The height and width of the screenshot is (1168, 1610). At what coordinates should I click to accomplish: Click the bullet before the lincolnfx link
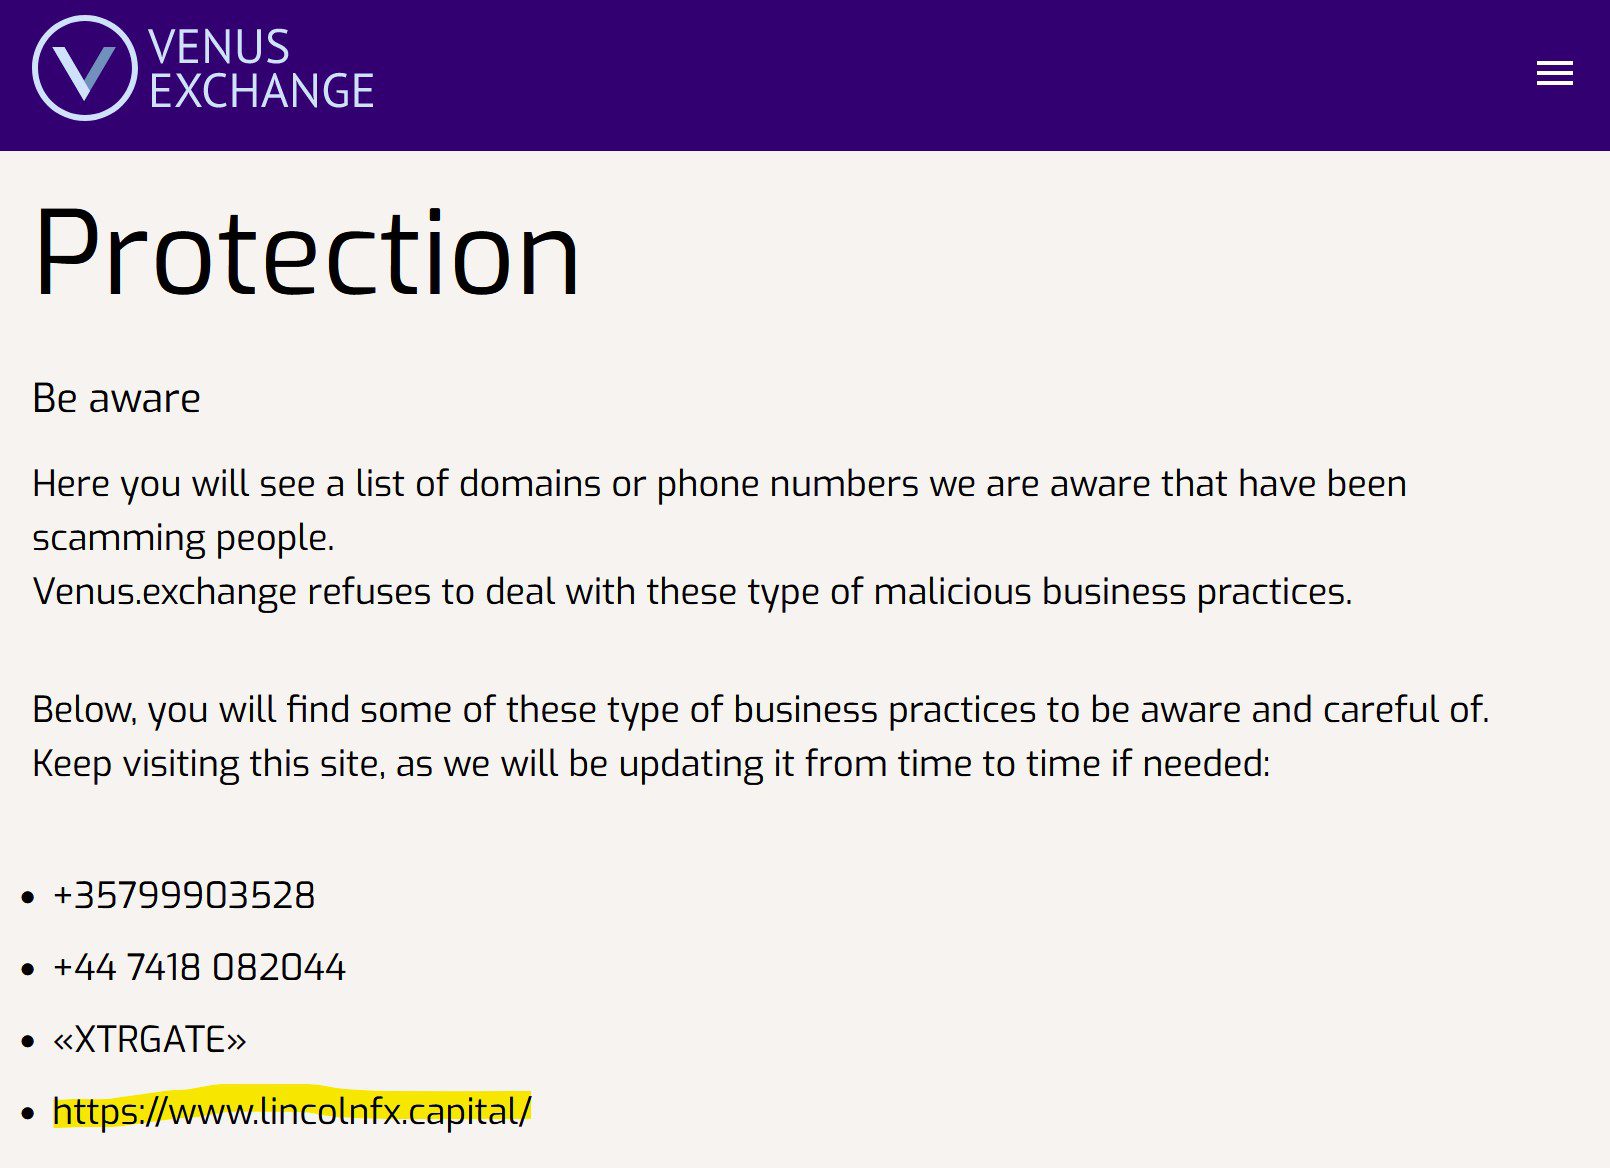tap(28, 1113)
